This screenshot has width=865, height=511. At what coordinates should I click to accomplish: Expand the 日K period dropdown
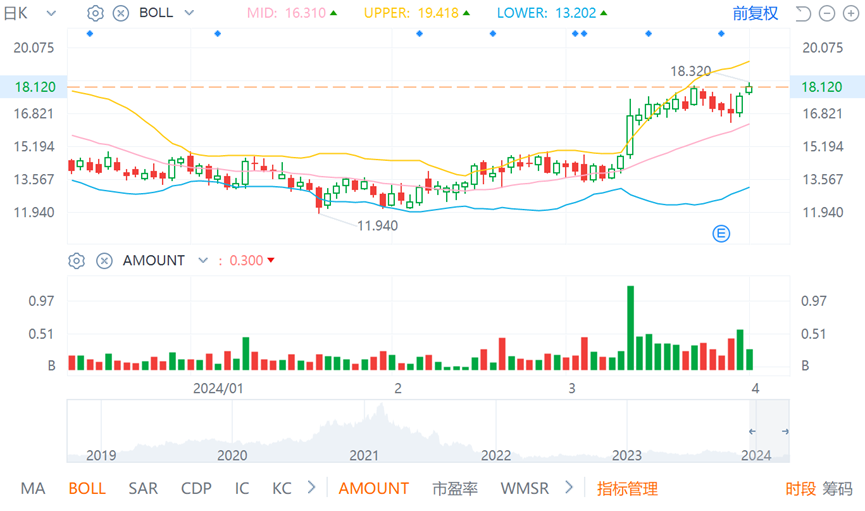point(51,13)
